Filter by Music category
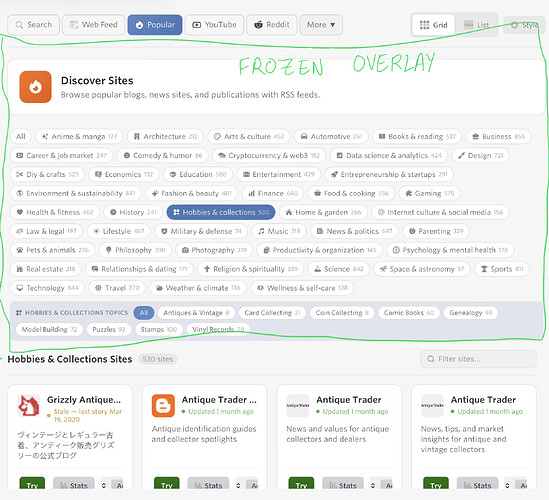The image size is (549, 500). click(279, 231)
